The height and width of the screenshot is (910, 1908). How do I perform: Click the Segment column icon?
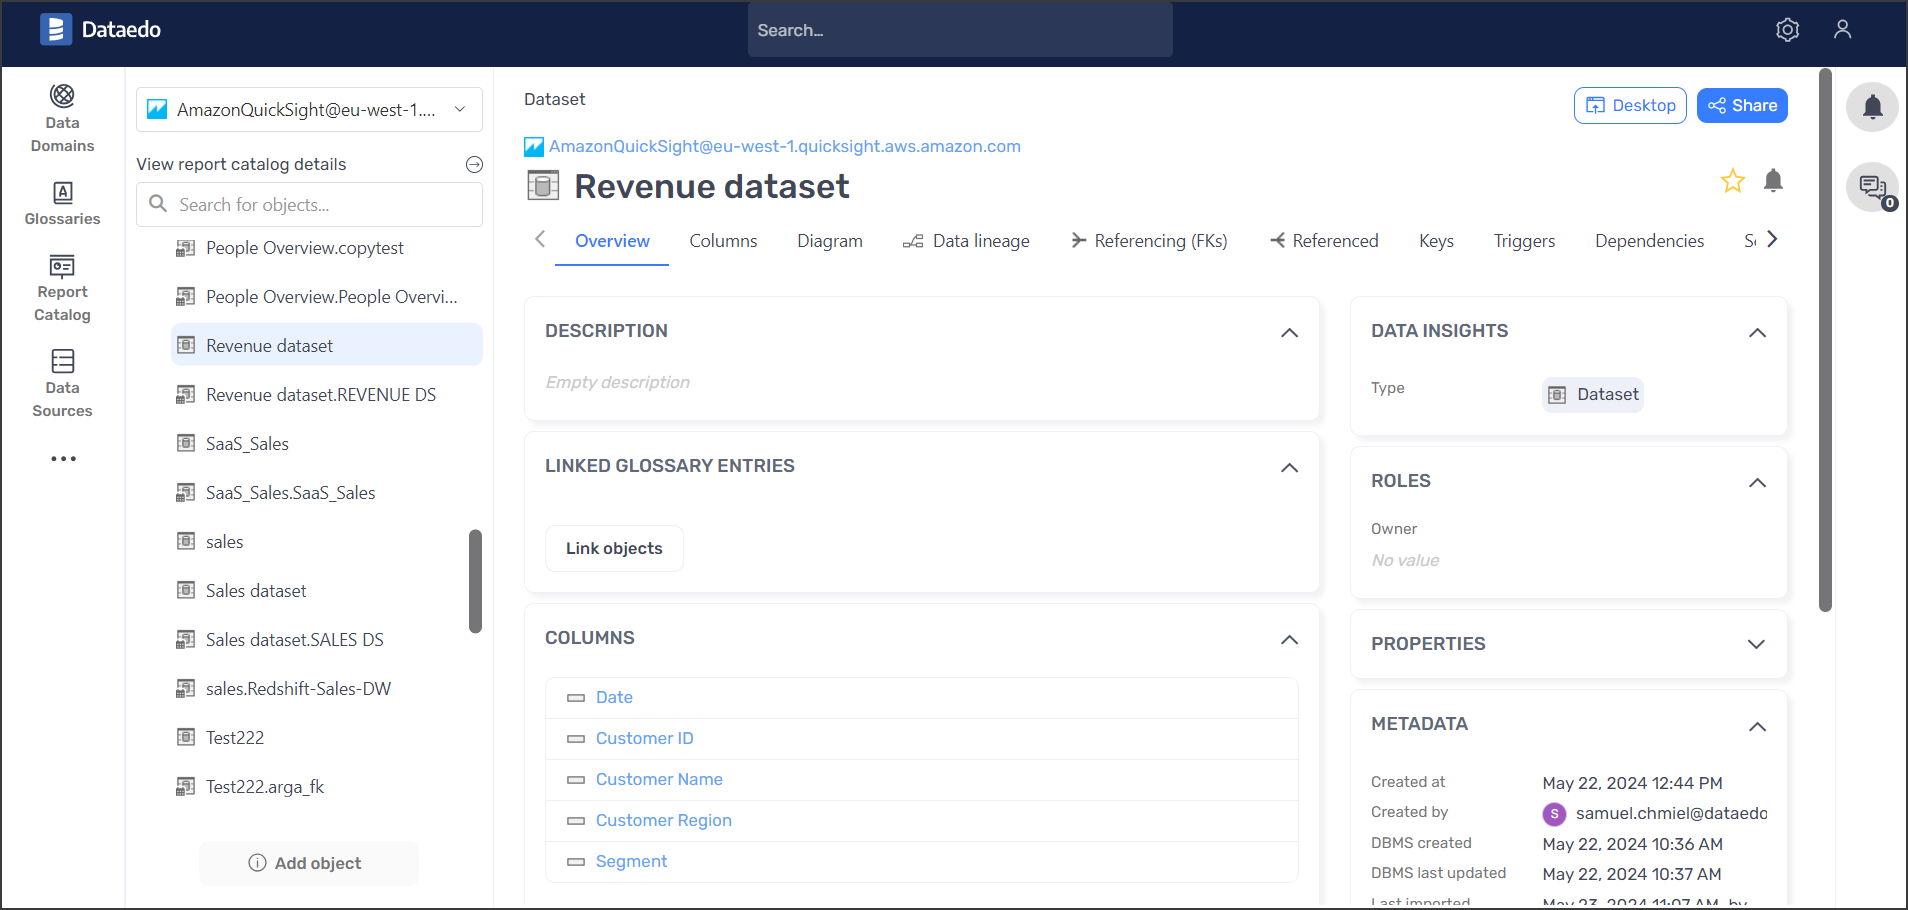click(575, 862)
